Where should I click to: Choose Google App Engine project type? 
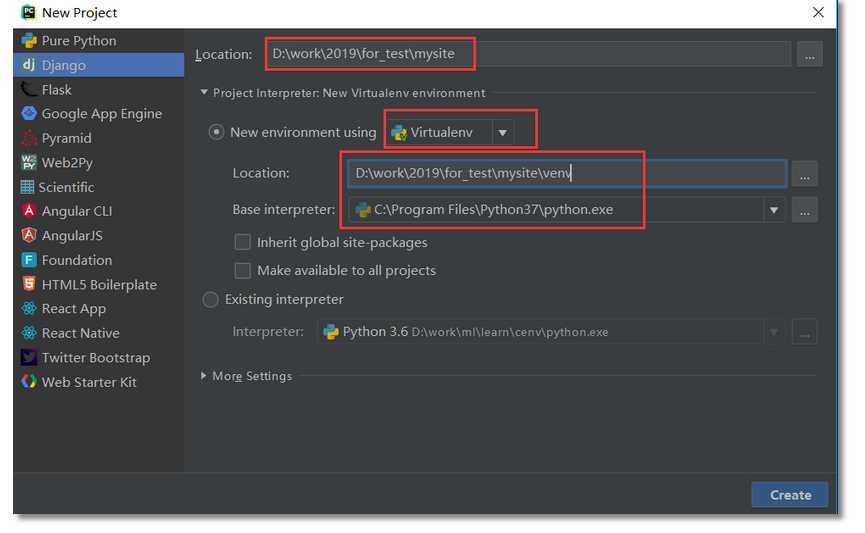(99, 113)
